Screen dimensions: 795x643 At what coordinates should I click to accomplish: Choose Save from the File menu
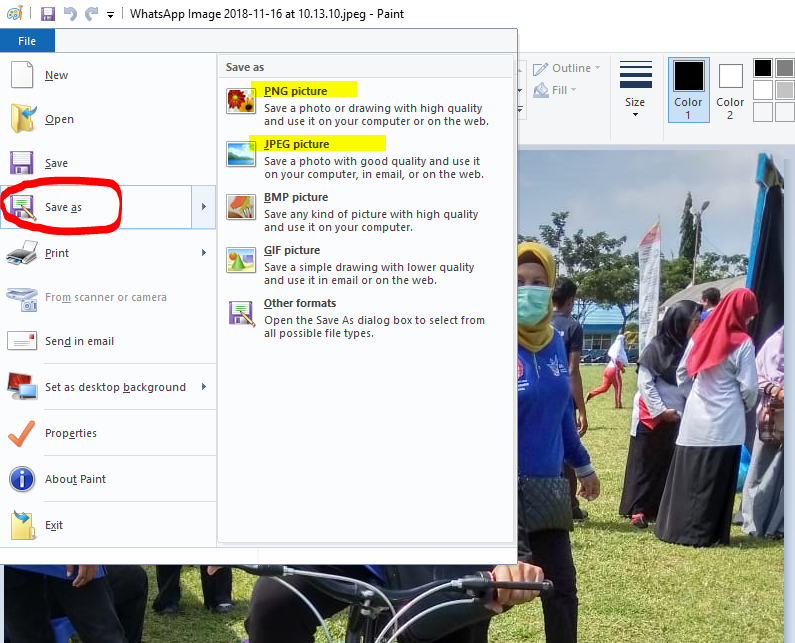pos(108,163)
